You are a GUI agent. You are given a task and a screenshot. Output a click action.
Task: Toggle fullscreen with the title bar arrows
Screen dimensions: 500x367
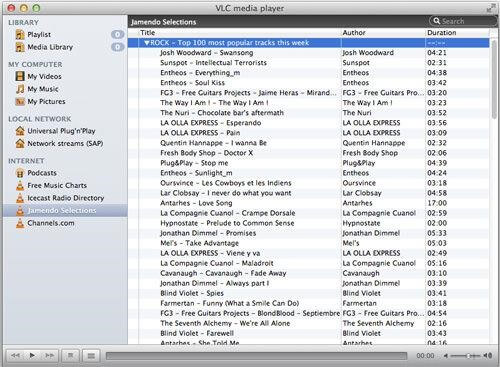(x=491, y=8)
